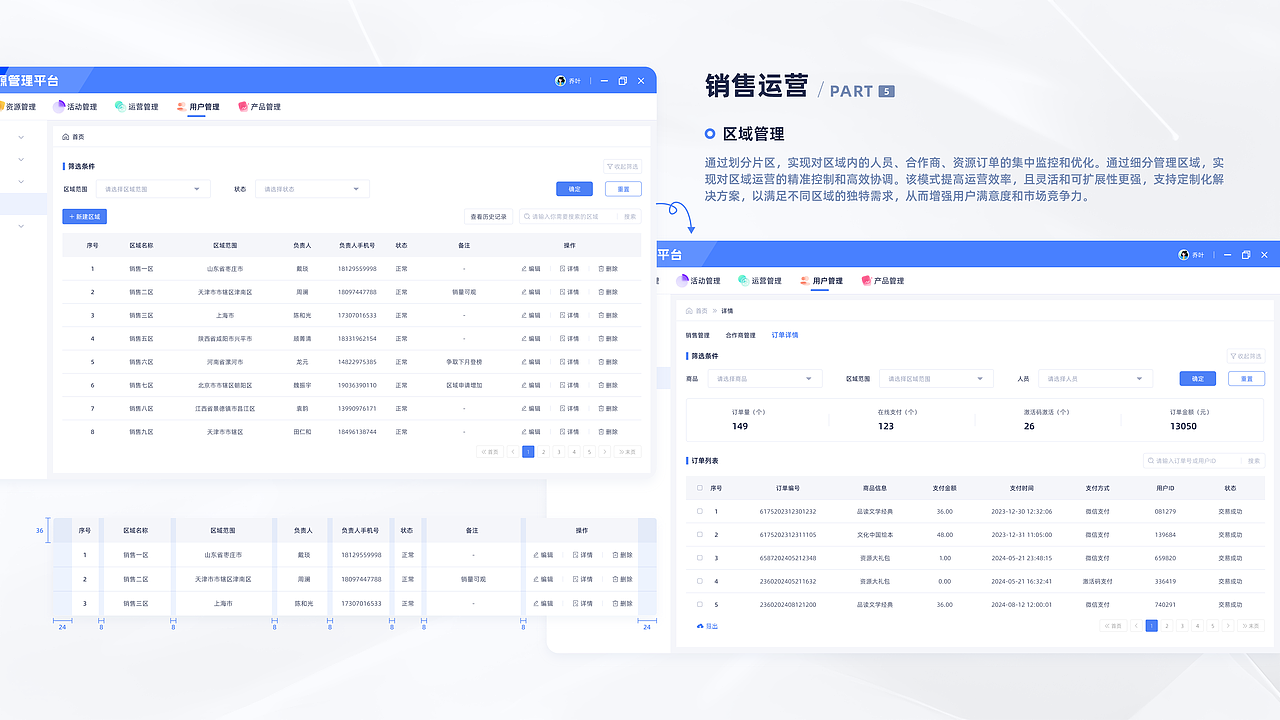Select all orders via the header checkbox

click(x=699, y=488)
